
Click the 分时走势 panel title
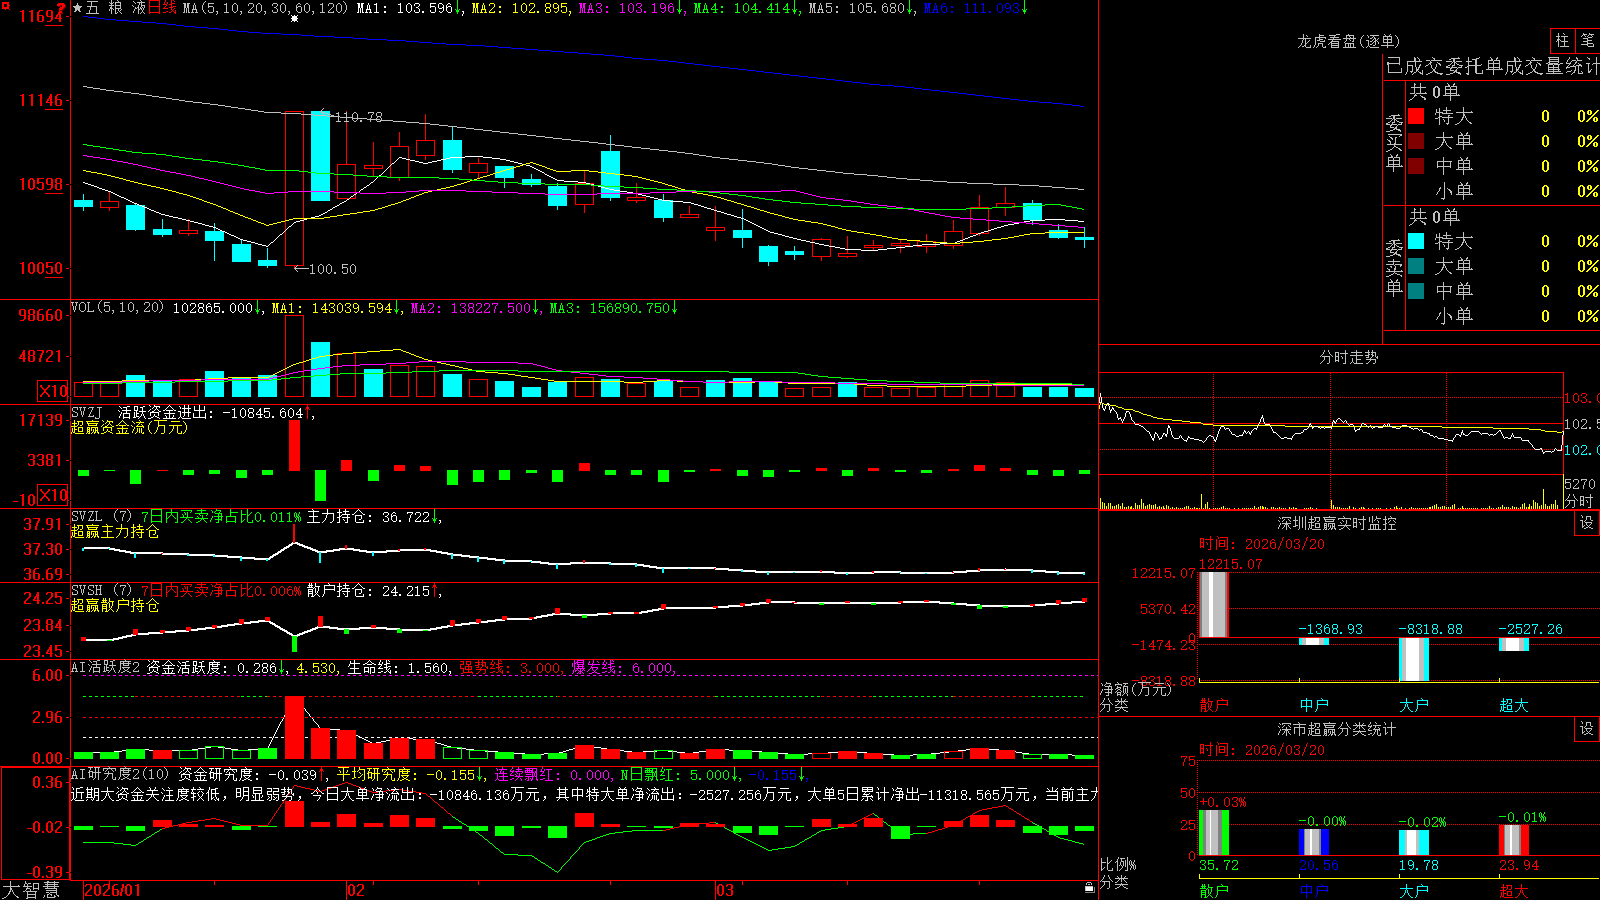(1348, 357)
